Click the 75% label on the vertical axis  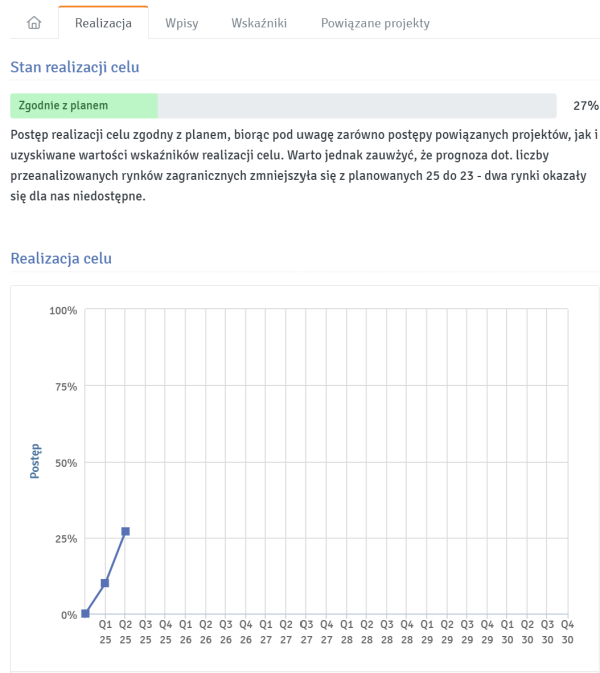(65, 387)
